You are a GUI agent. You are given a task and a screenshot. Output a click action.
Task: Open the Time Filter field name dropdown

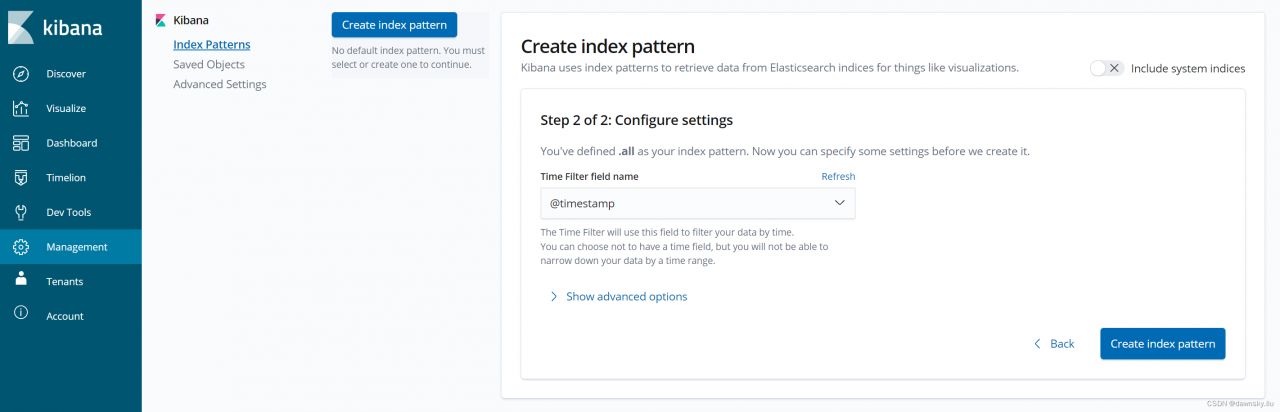click(697, 203)
